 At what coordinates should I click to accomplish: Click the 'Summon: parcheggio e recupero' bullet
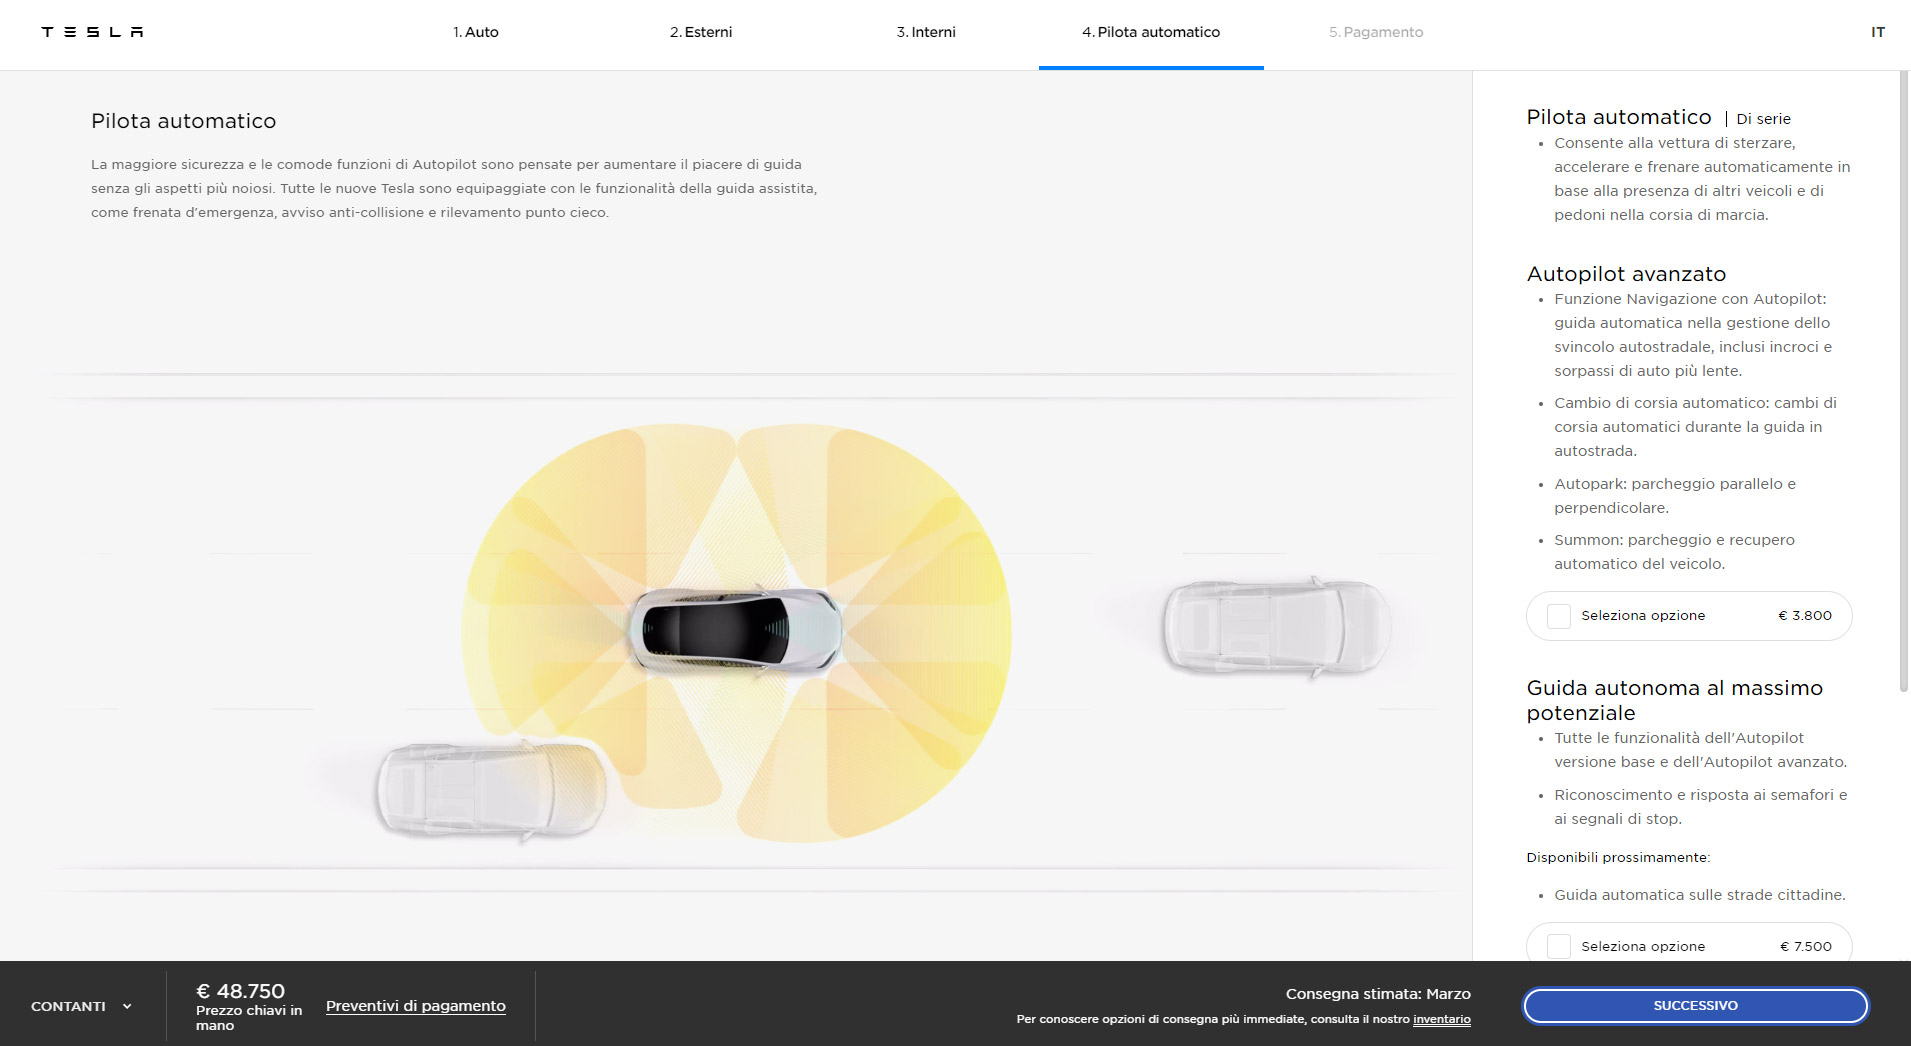pyautogui.click(x=1675, y=552)
